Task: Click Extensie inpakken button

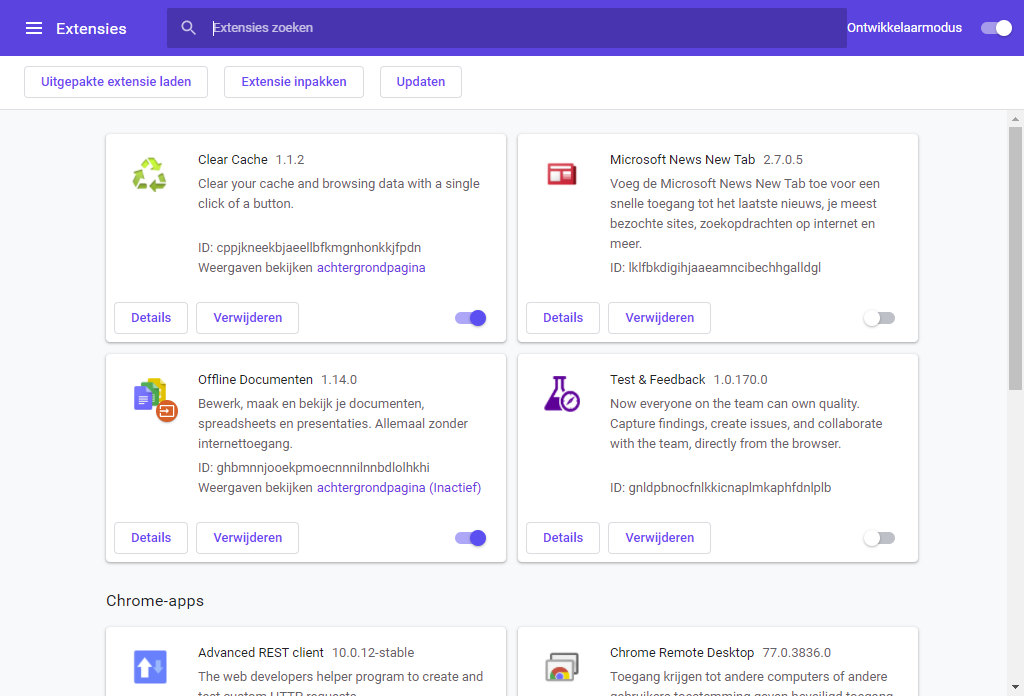Action: (x=294, y=82)
